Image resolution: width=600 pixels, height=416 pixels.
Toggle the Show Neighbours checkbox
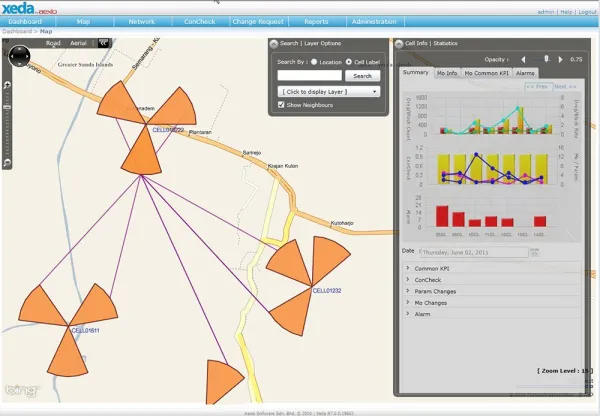(x=281, y=104)
